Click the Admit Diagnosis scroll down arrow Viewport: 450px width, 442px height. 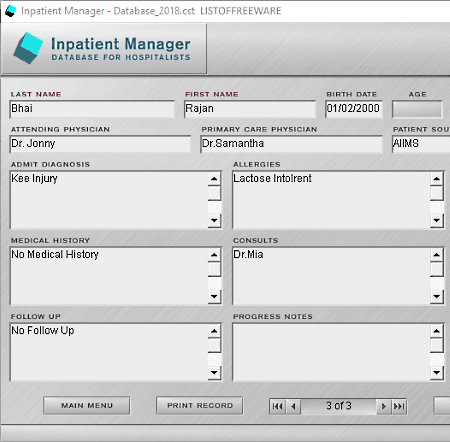click(x=214, y=220)
